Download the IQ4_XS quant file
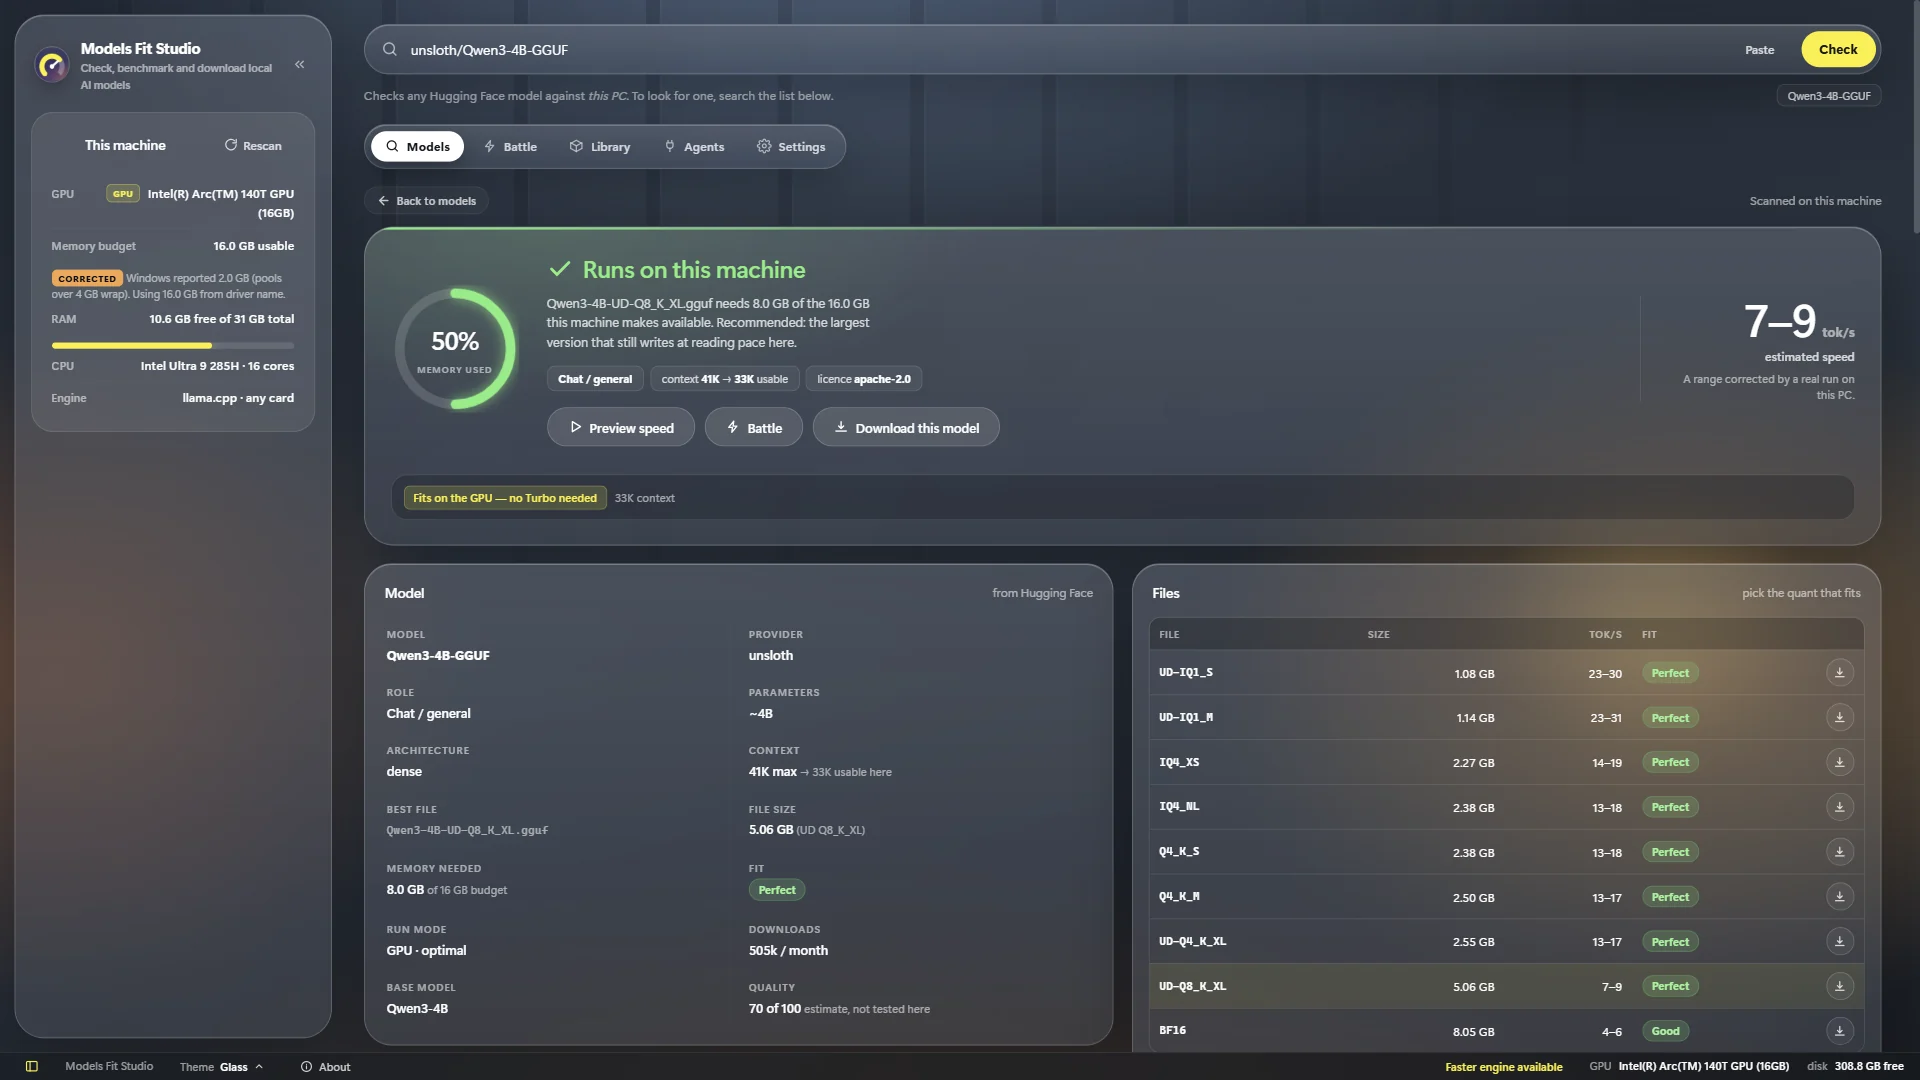 [1839, 763]
